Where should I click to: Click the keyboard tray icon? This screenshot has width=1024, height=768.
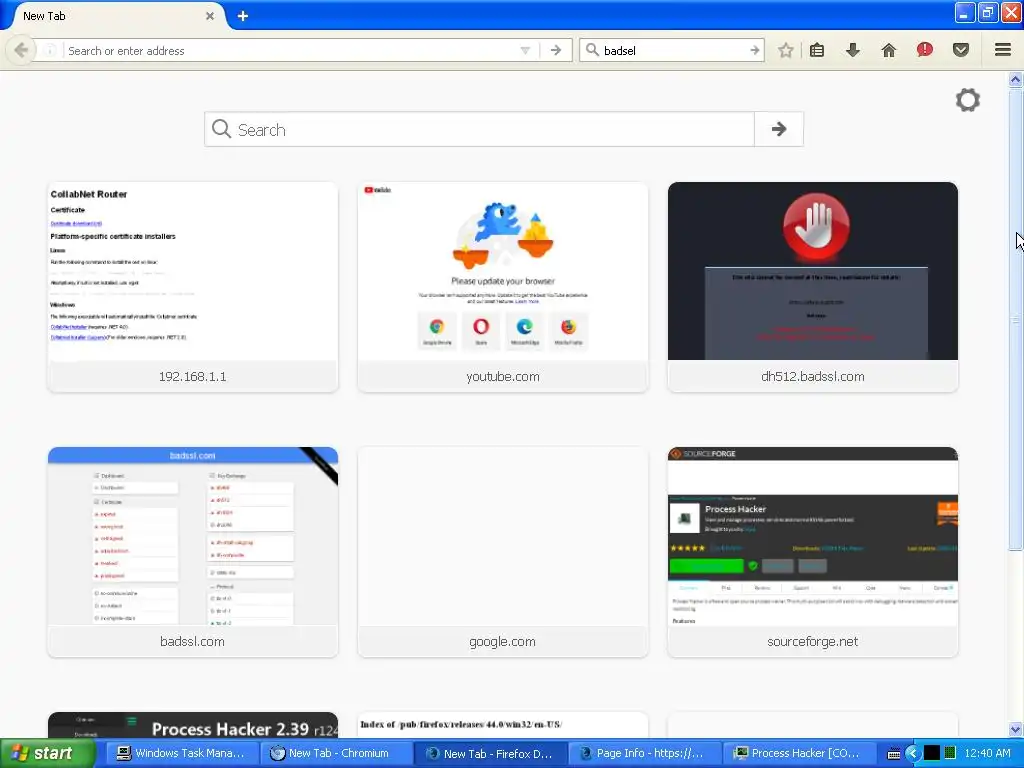894,754
